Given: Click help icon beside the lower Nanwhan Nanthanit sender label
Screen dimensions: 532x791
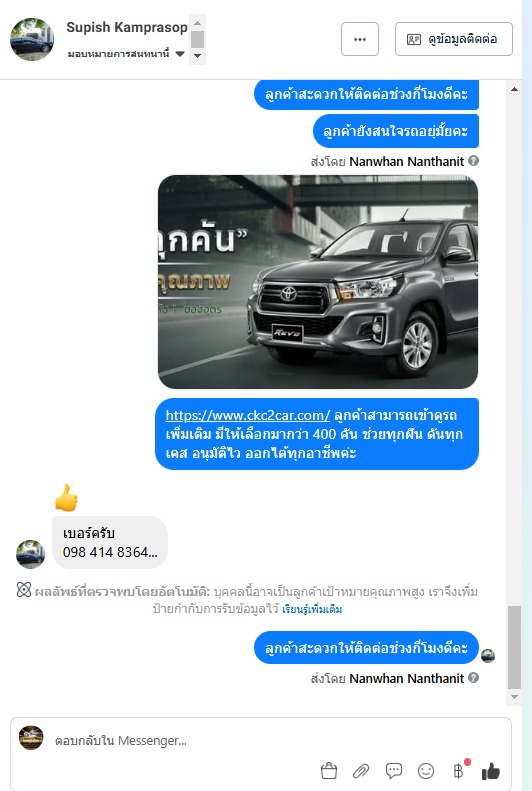Looking at the screenshot, I should pyautogui.click(x=473, y=677).
